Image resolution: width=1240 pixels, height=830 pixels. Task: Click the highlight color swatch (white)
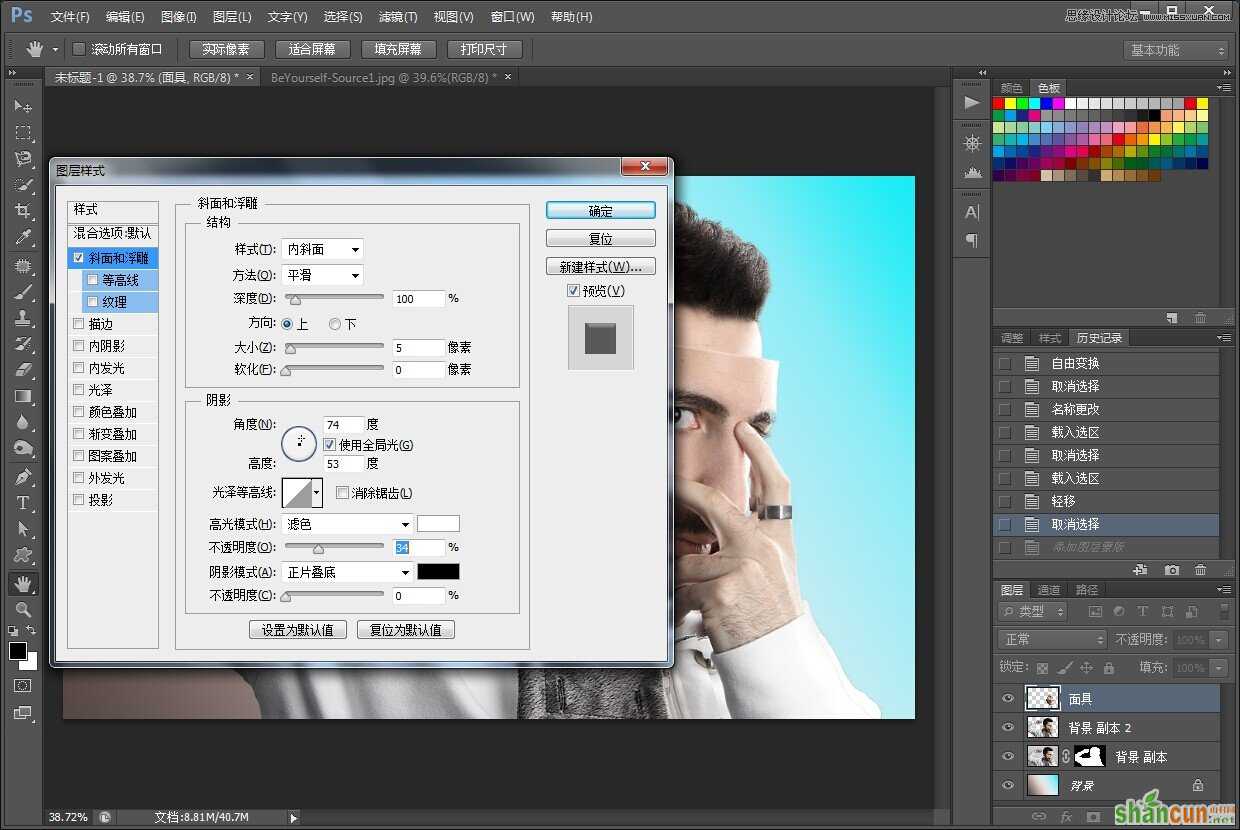(438, 523)
